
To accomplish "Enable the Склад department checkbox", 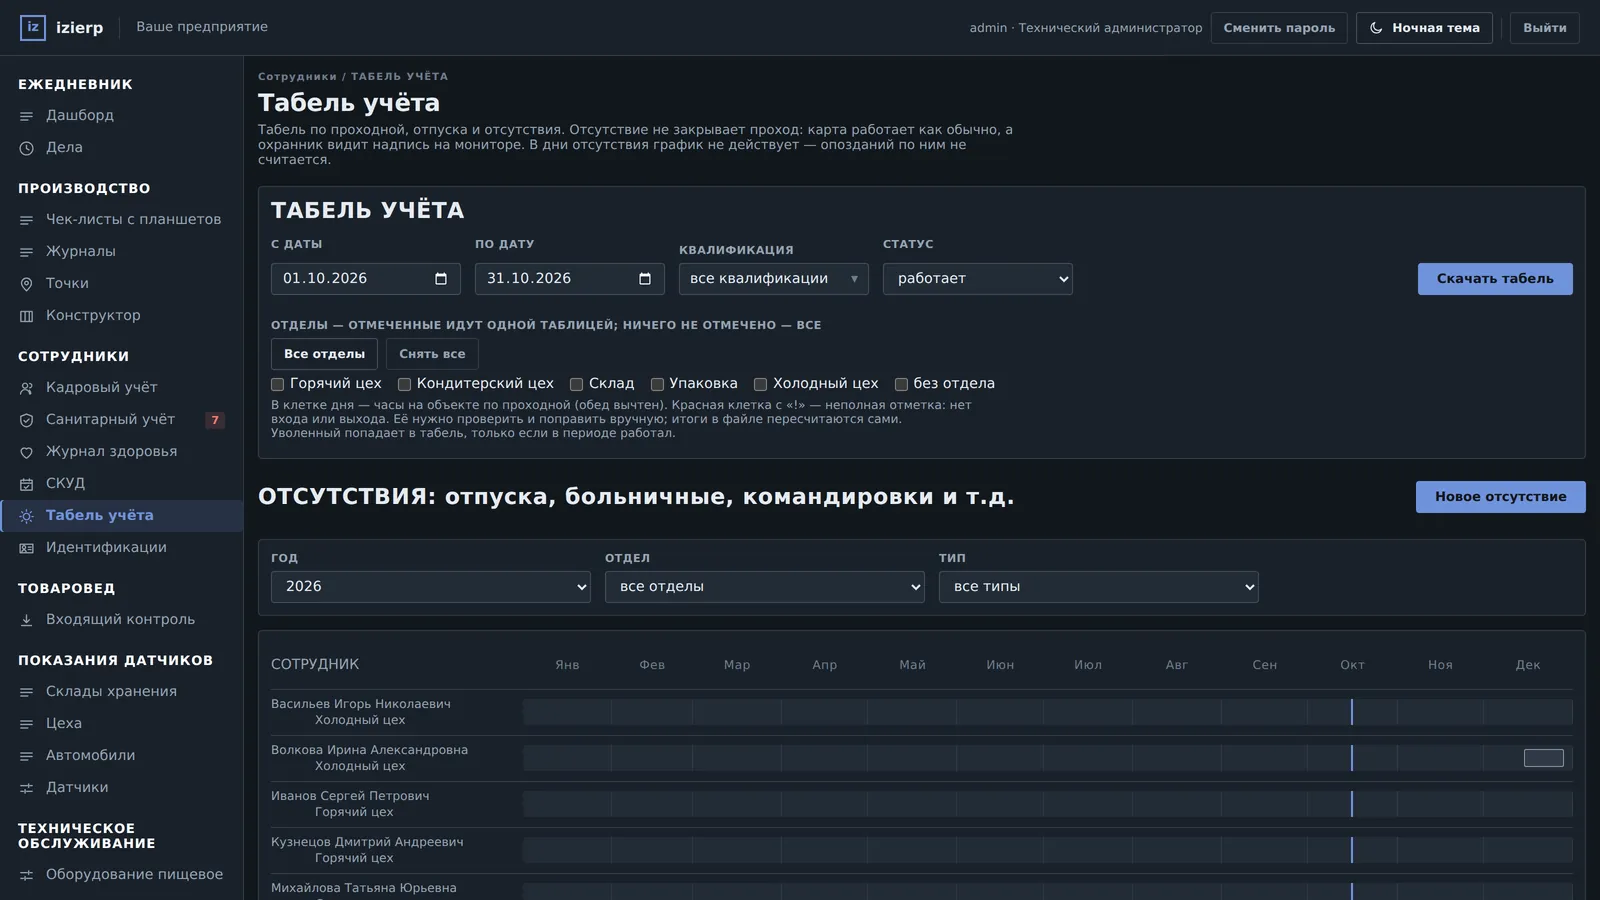I will pos(577,384).
